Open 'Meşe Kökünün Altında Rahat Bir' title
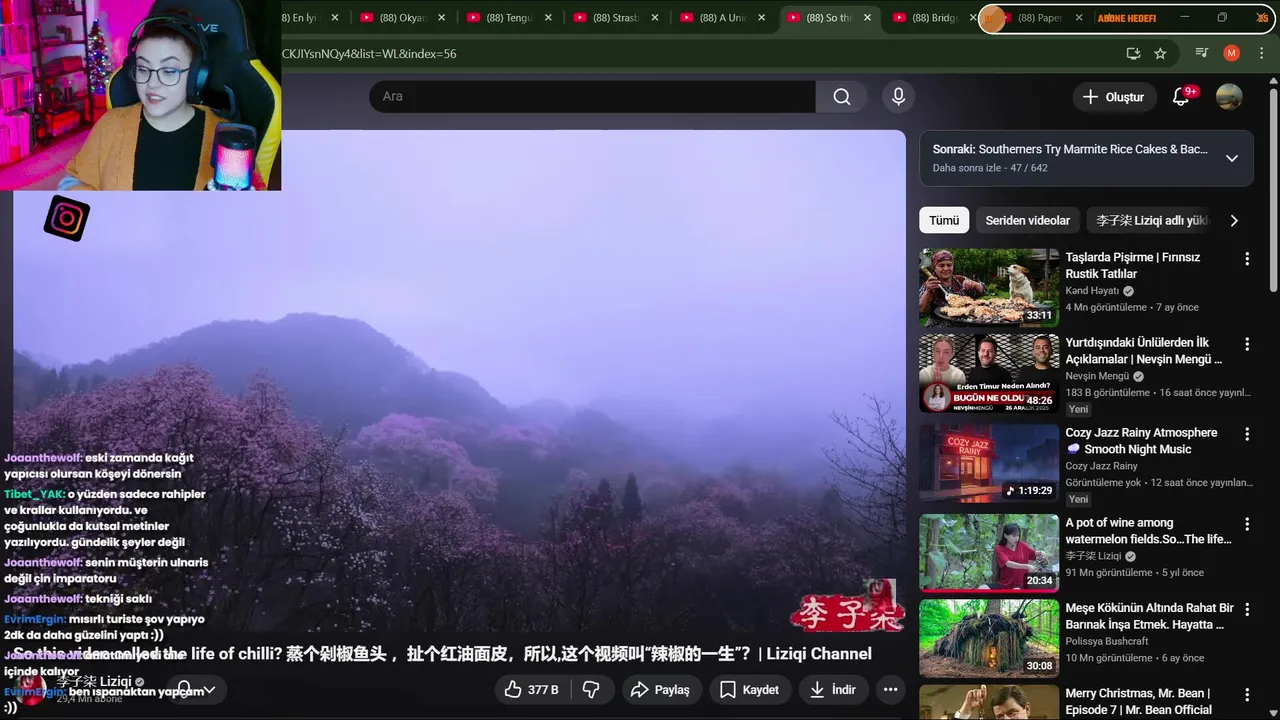Viewport: 1280px width, 720px height. pos(1149,616)
